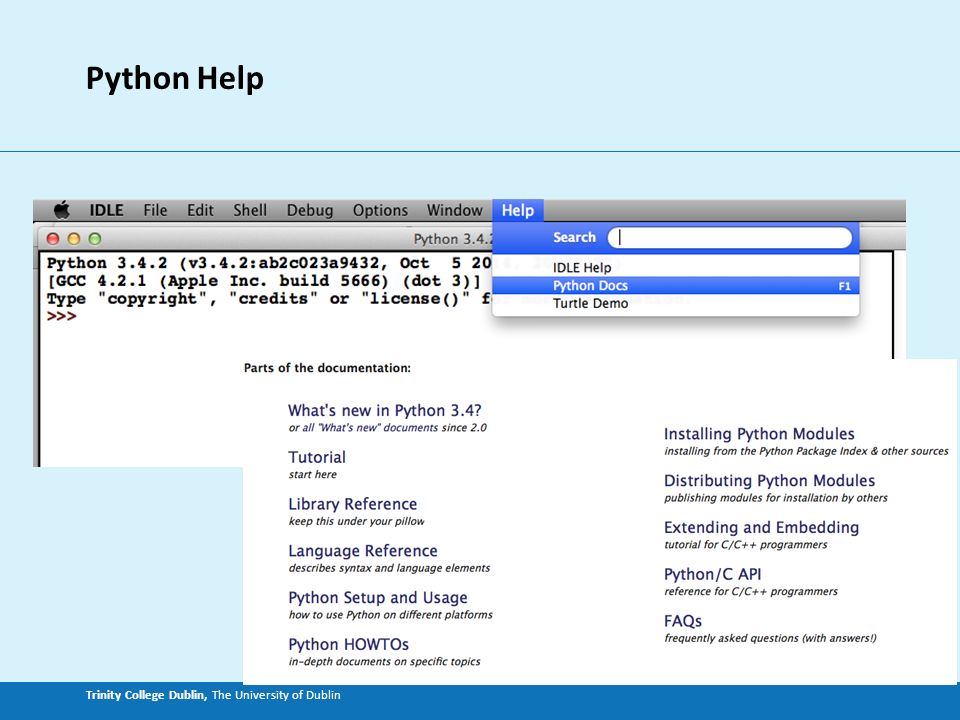Click "publishing modules for installation by others" text
Image resolution: width=960 pixels, height=720 pixels.
tap(776, 498)
